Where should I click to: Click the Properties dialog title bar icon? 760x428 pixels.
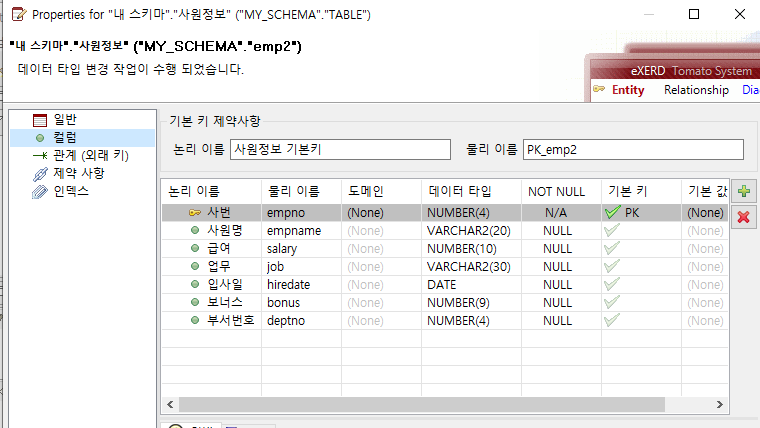pyautogui.click(x=18, y=14)
